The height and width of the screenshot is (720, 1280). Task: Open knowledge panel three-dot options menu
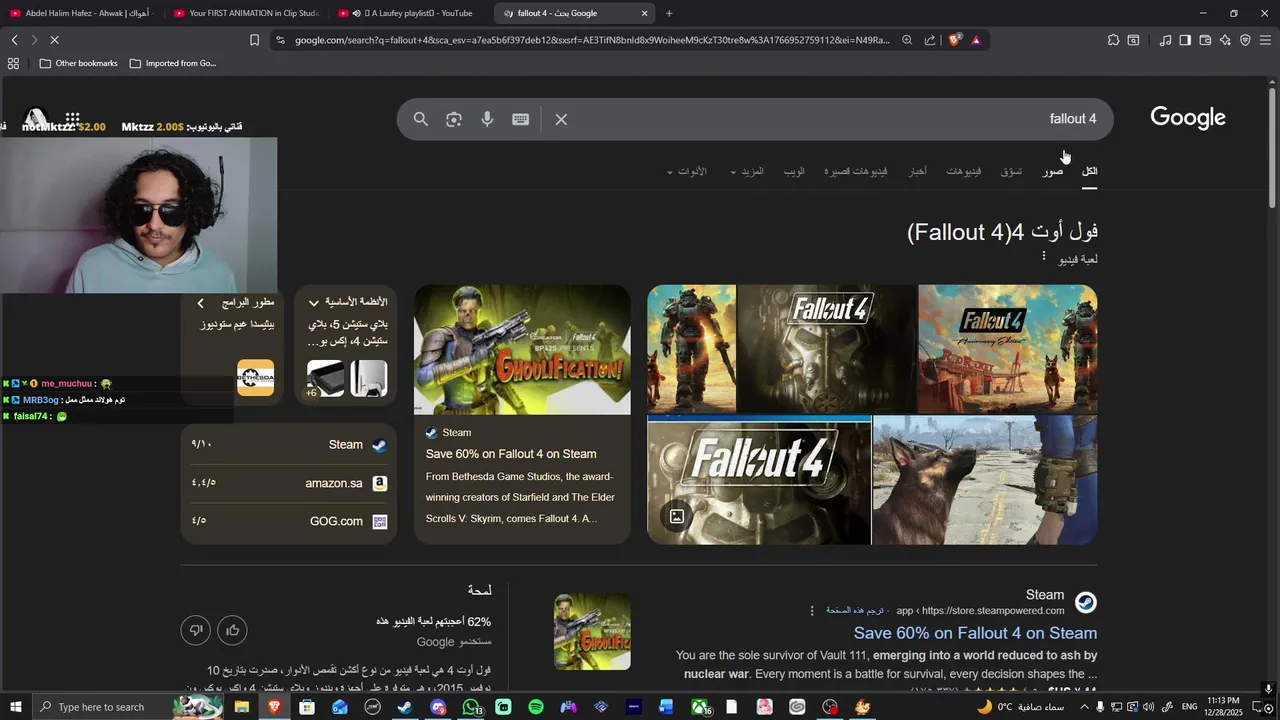(1043, 257)
